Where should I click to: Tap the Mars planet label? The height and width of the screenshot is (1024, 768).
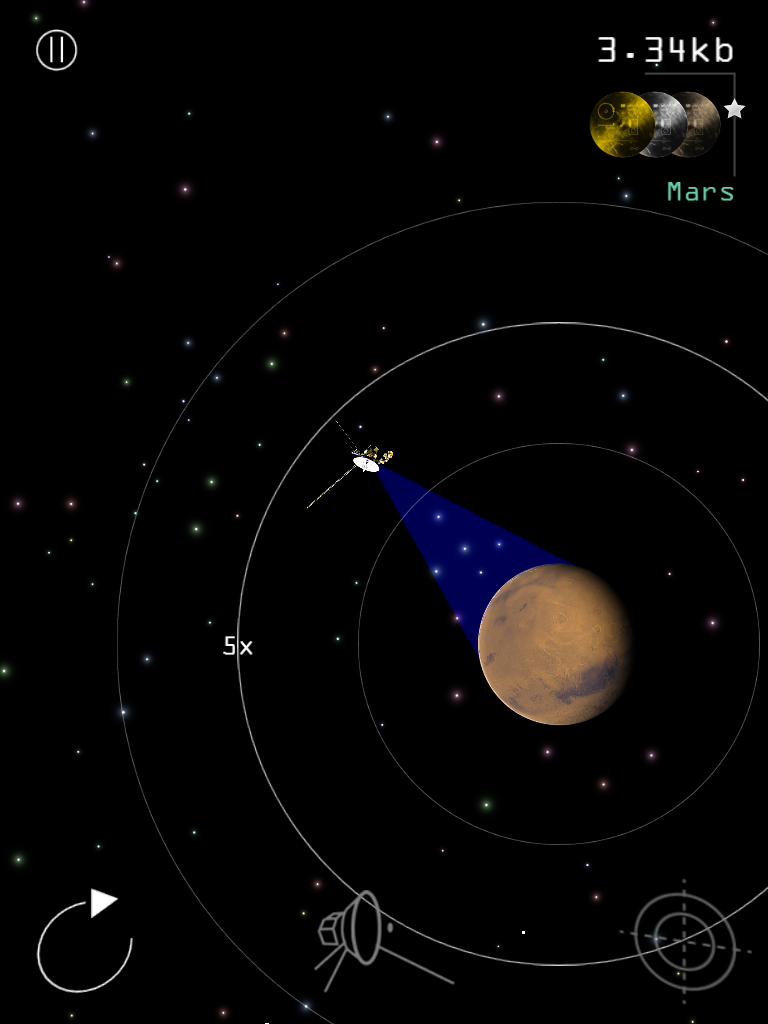(701, 192)
